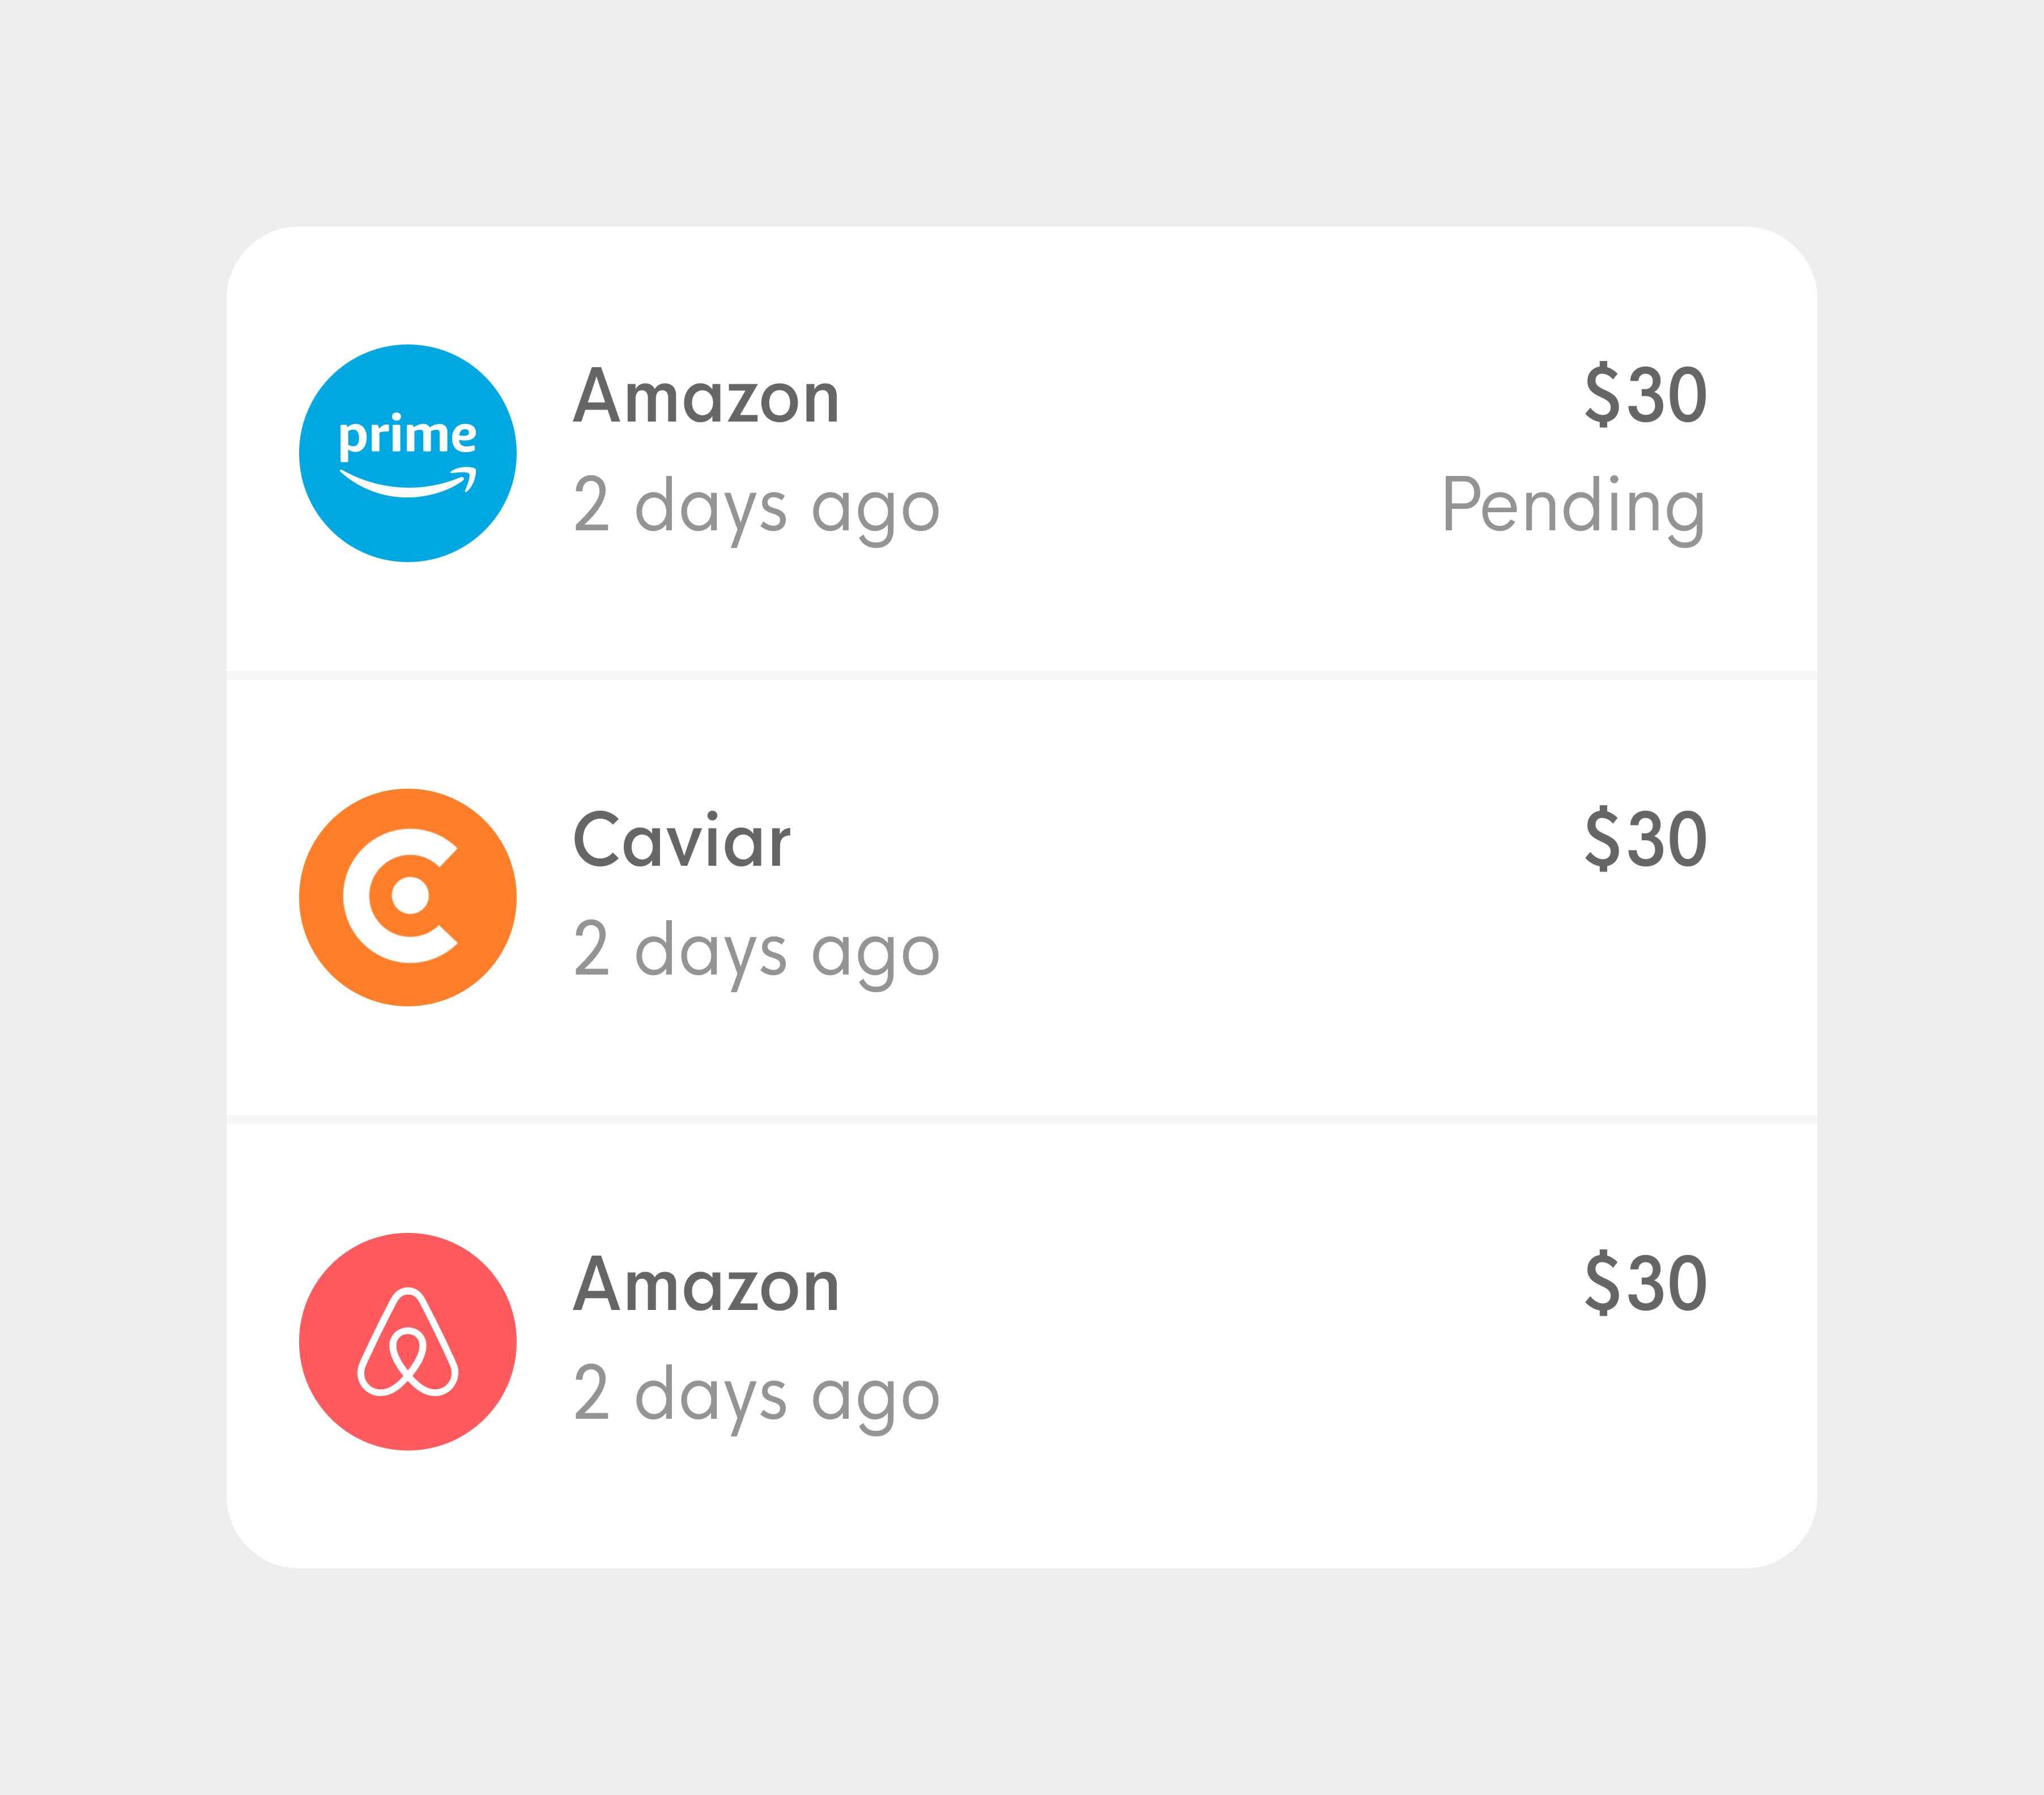This screenshot has height=1795, width=2044.
Task: Select the Caviar merchant name
Action: [681, 840]
